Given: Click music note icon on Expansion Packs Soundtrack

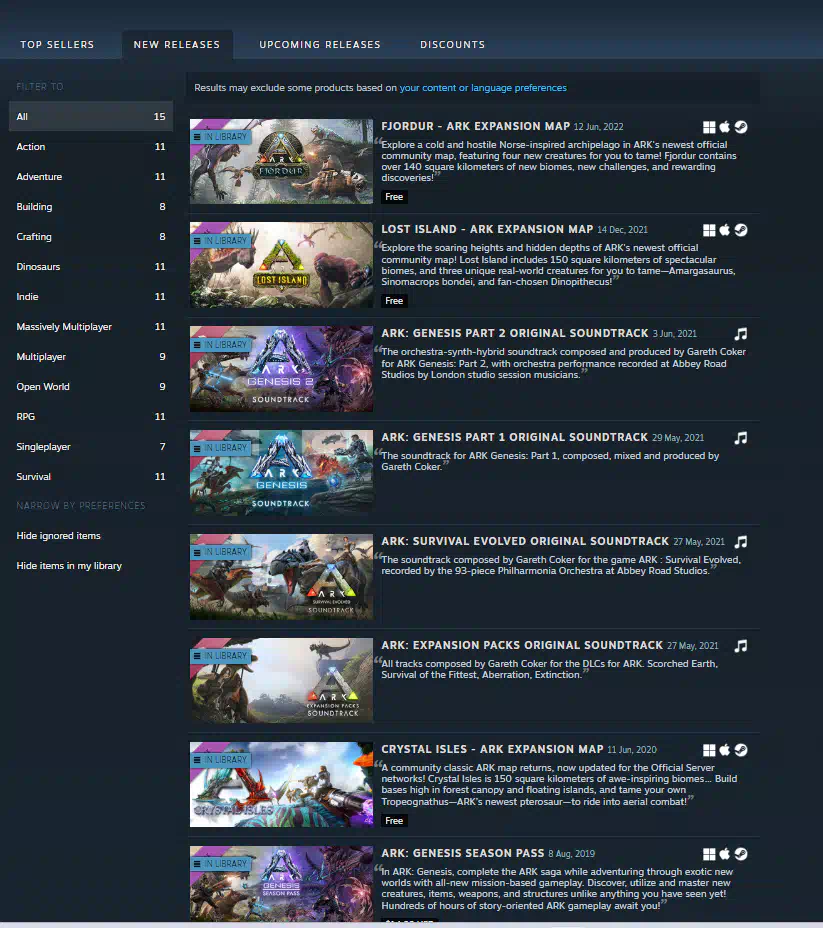Looking at the screenshot, I should 741,646.
